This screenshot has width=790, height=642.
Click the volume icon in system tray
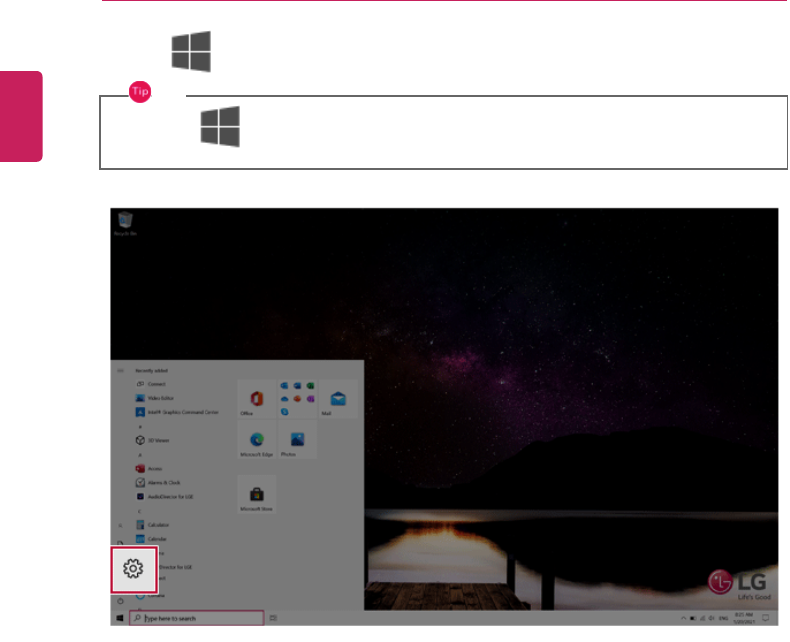coord(711,618)
